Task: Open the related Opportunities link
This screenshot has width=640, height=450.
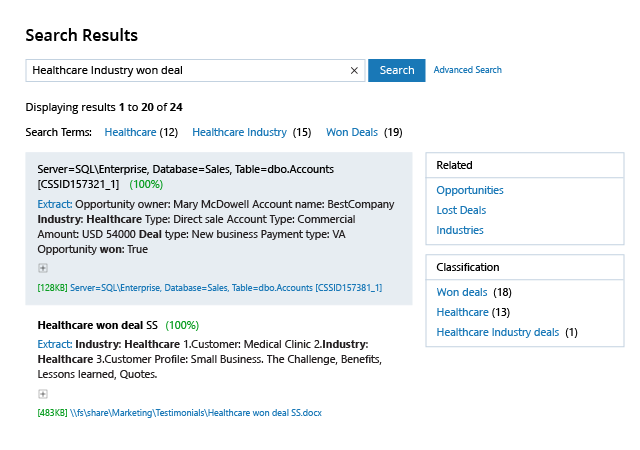Action: pyautogui.click(x=470, y=190)
